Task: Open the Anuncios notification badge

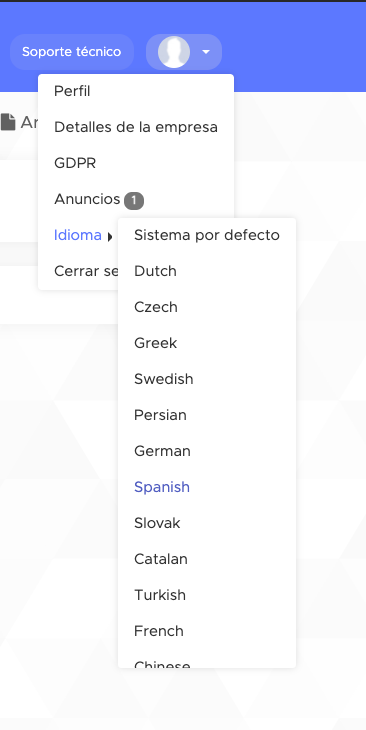Action: [x=134, y=201]
